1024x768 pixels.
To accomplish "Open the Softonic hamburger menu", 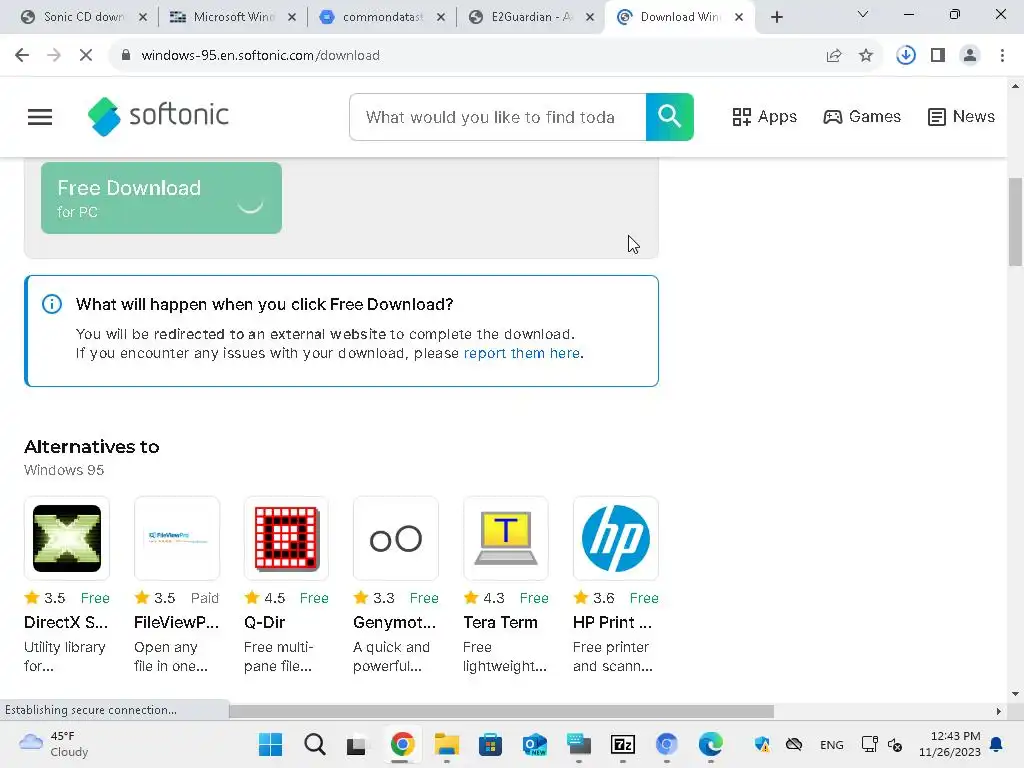I will point(40,117).
